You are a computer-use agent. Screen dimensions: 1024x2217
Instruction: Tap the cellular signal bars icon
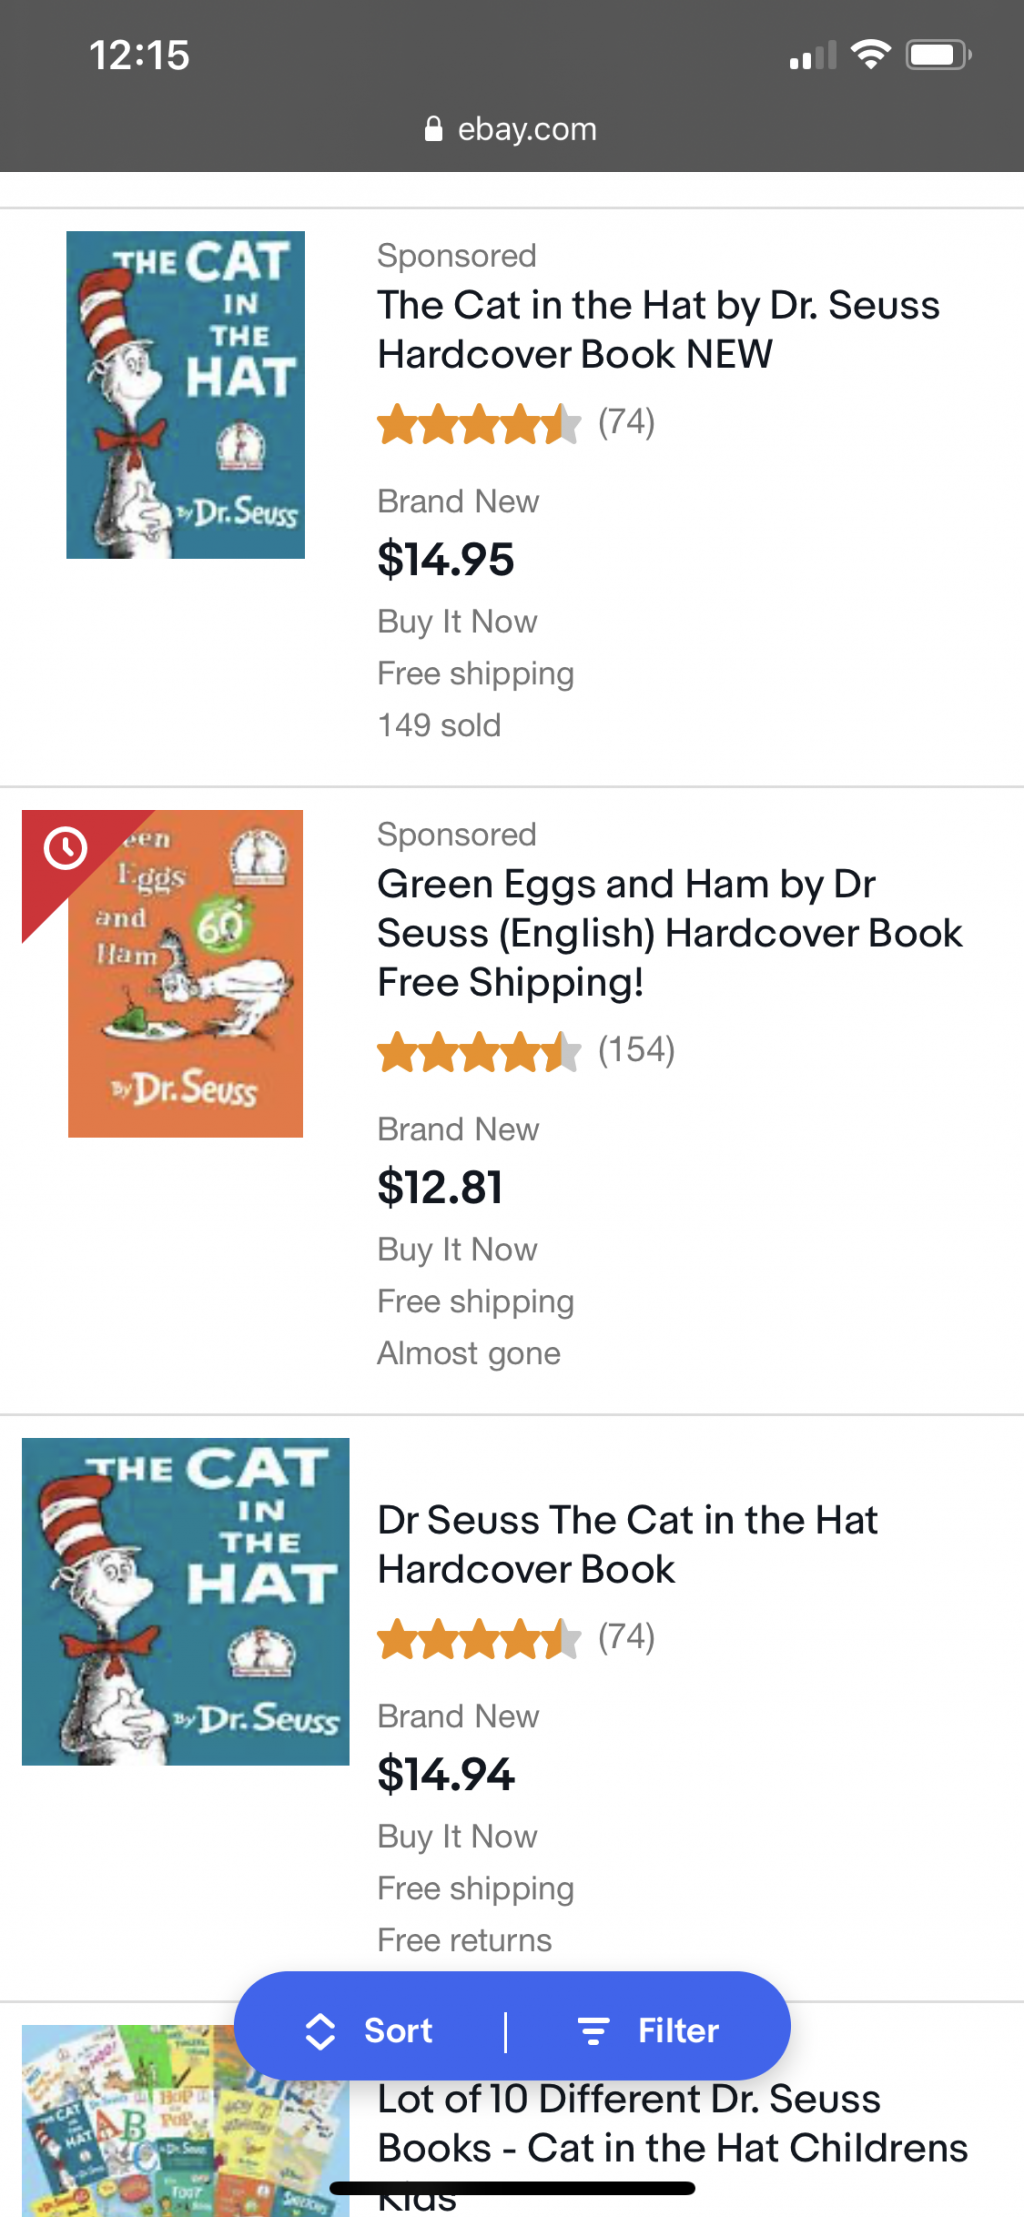(x=812, y=56)
